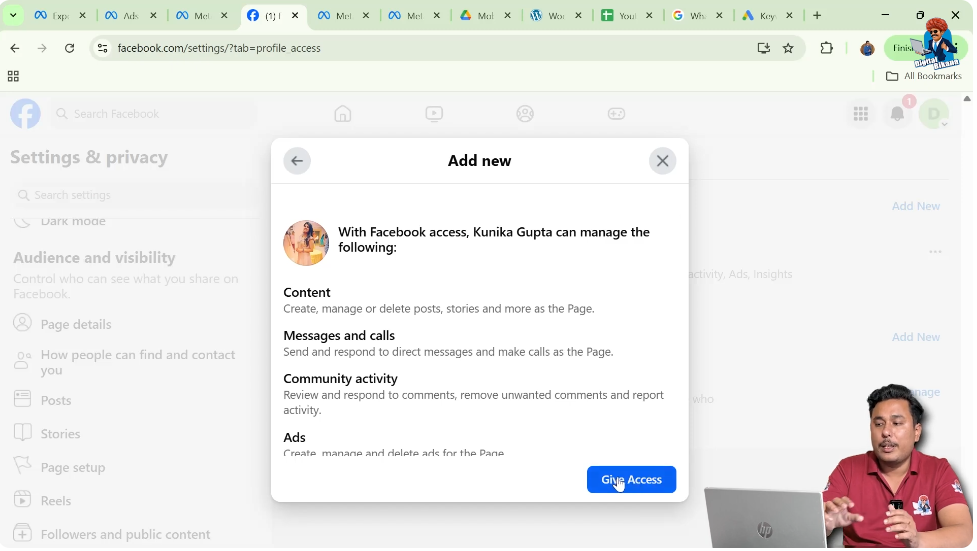
Task: Navigate back in the browser
Action: click(15, 49)
